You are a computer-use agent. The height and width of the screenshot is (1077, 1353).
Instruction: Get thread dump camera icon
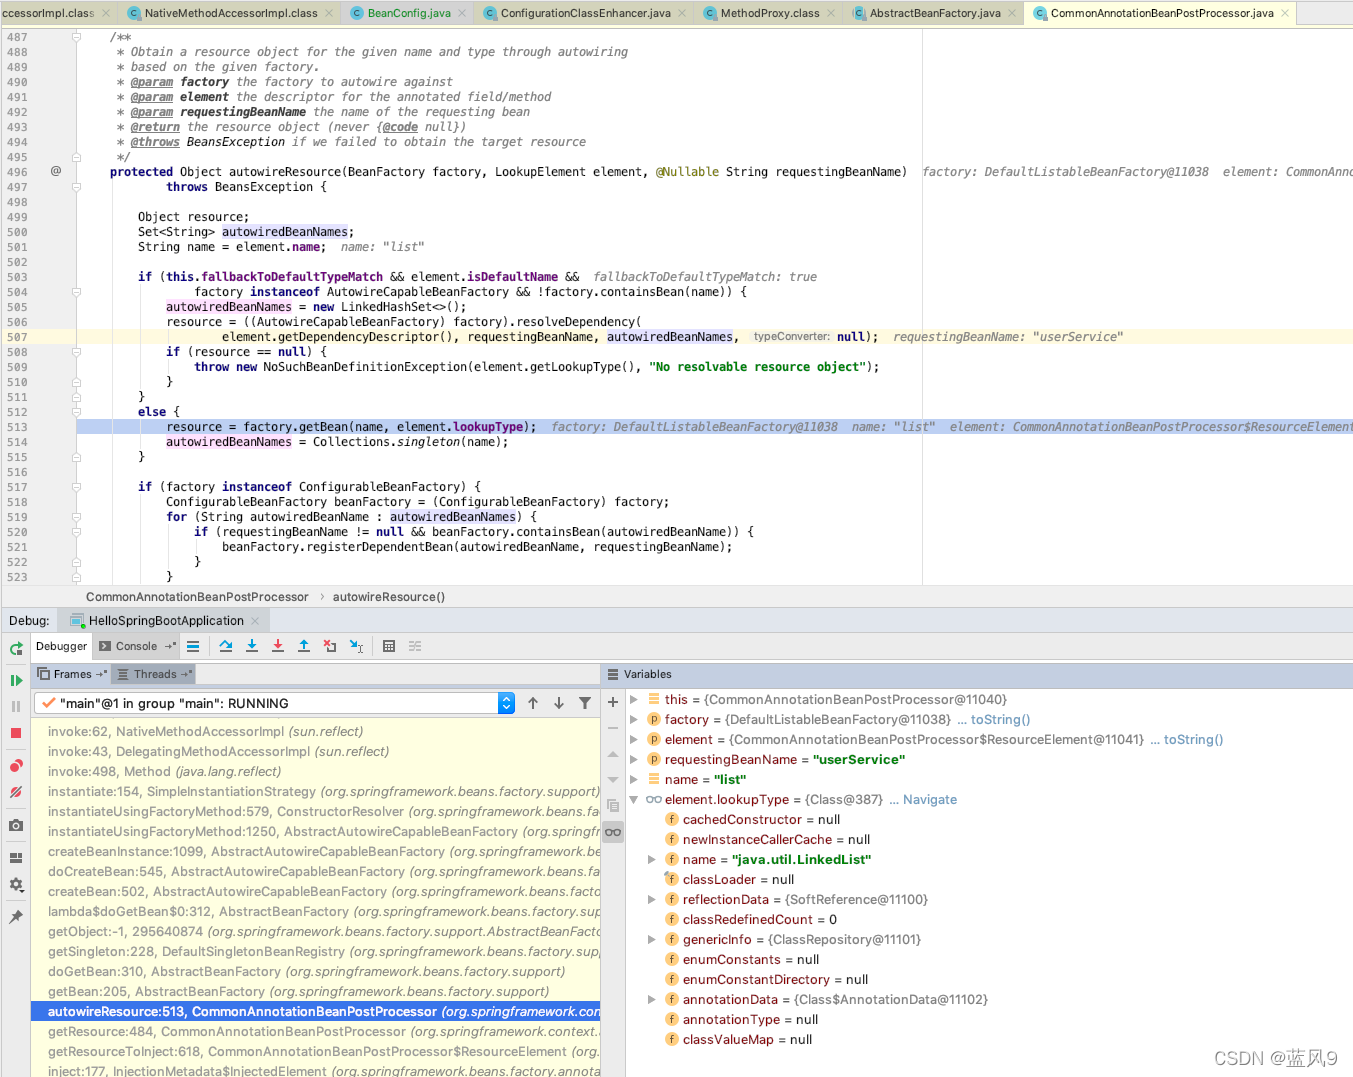16,825
